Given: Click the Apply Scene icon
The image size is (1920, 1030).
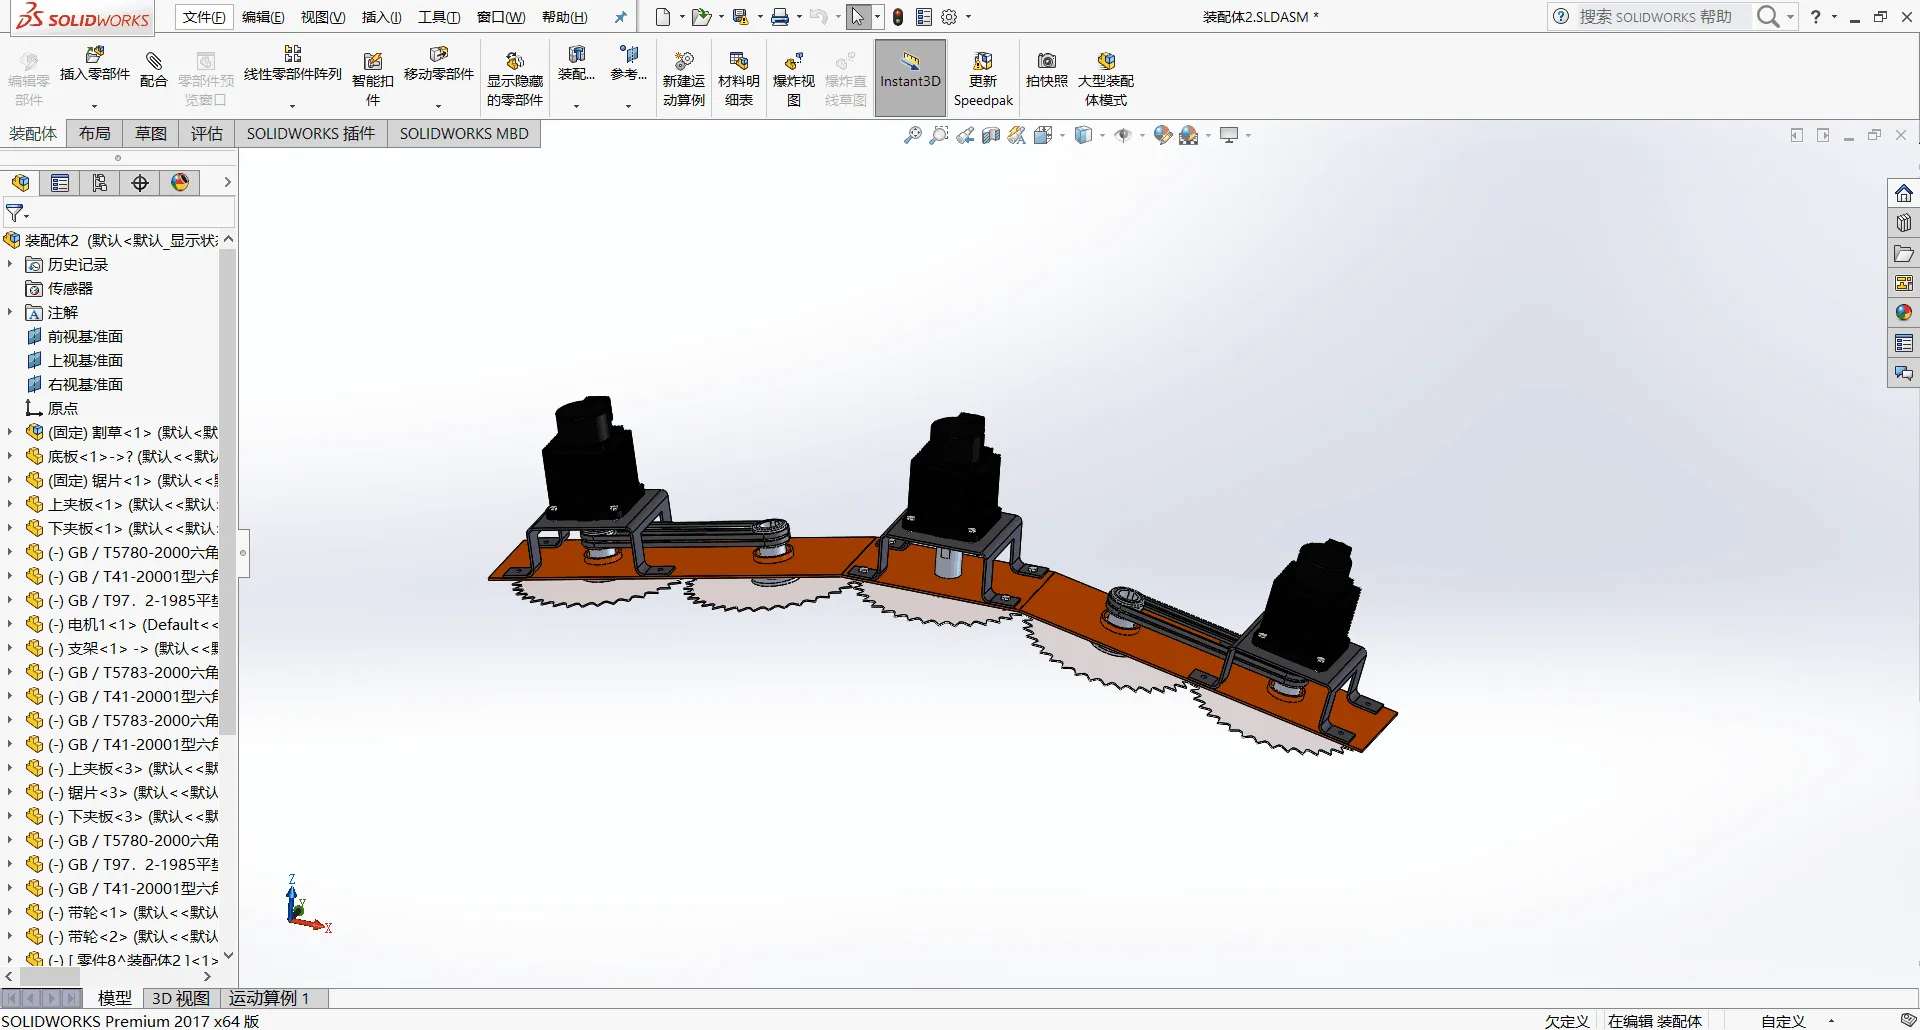Looking at the screenshot, I should coord(1188,135).
